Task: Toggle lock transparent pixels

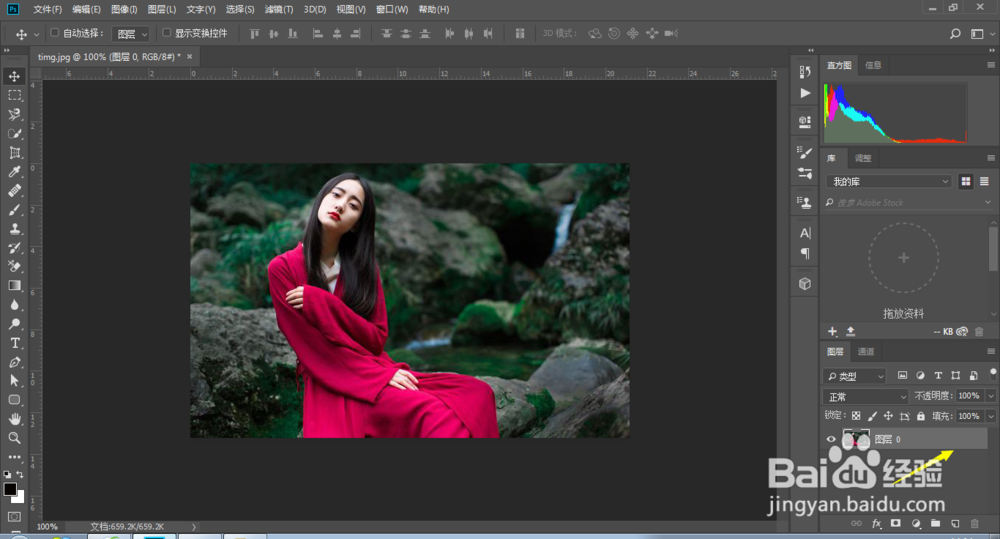Action: 856,416
